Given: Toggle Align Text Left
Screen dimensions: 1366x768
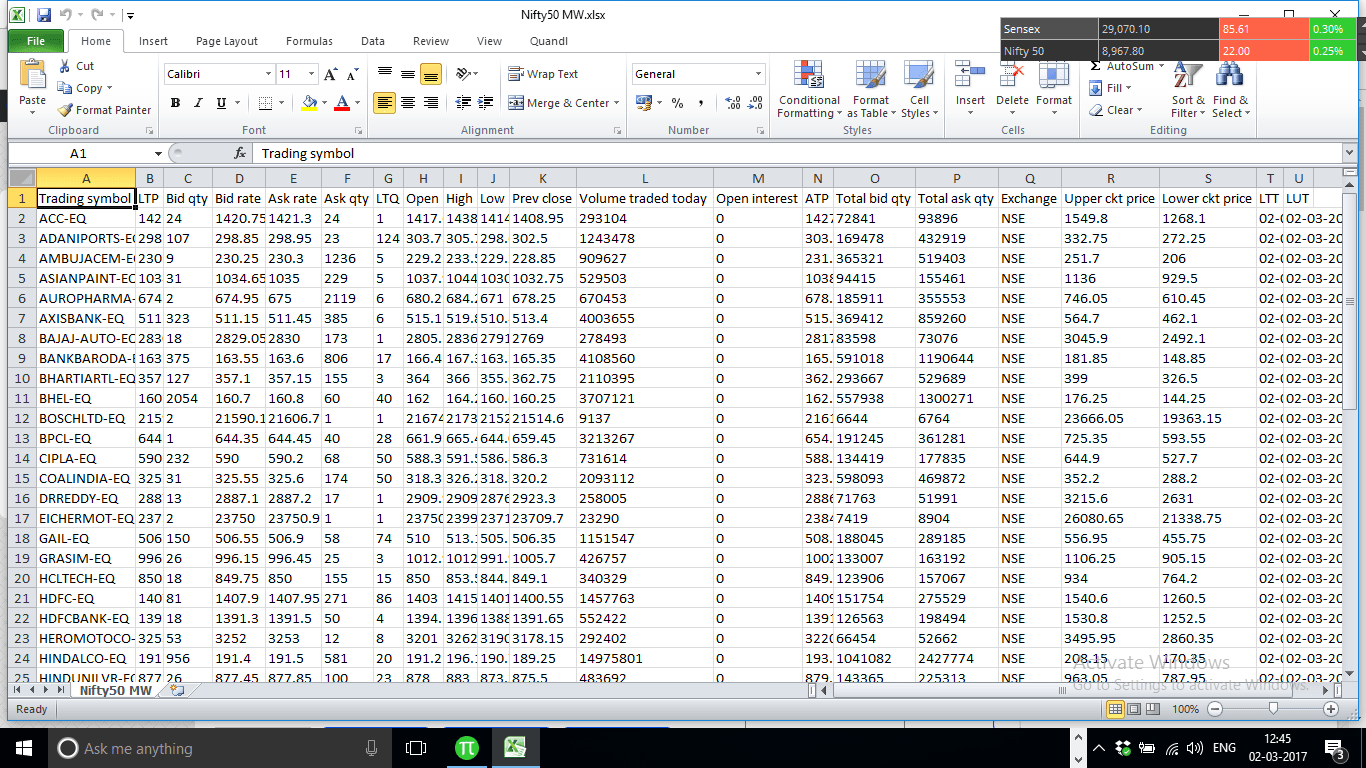Looking at the screenshot, I should coord(384,103).
